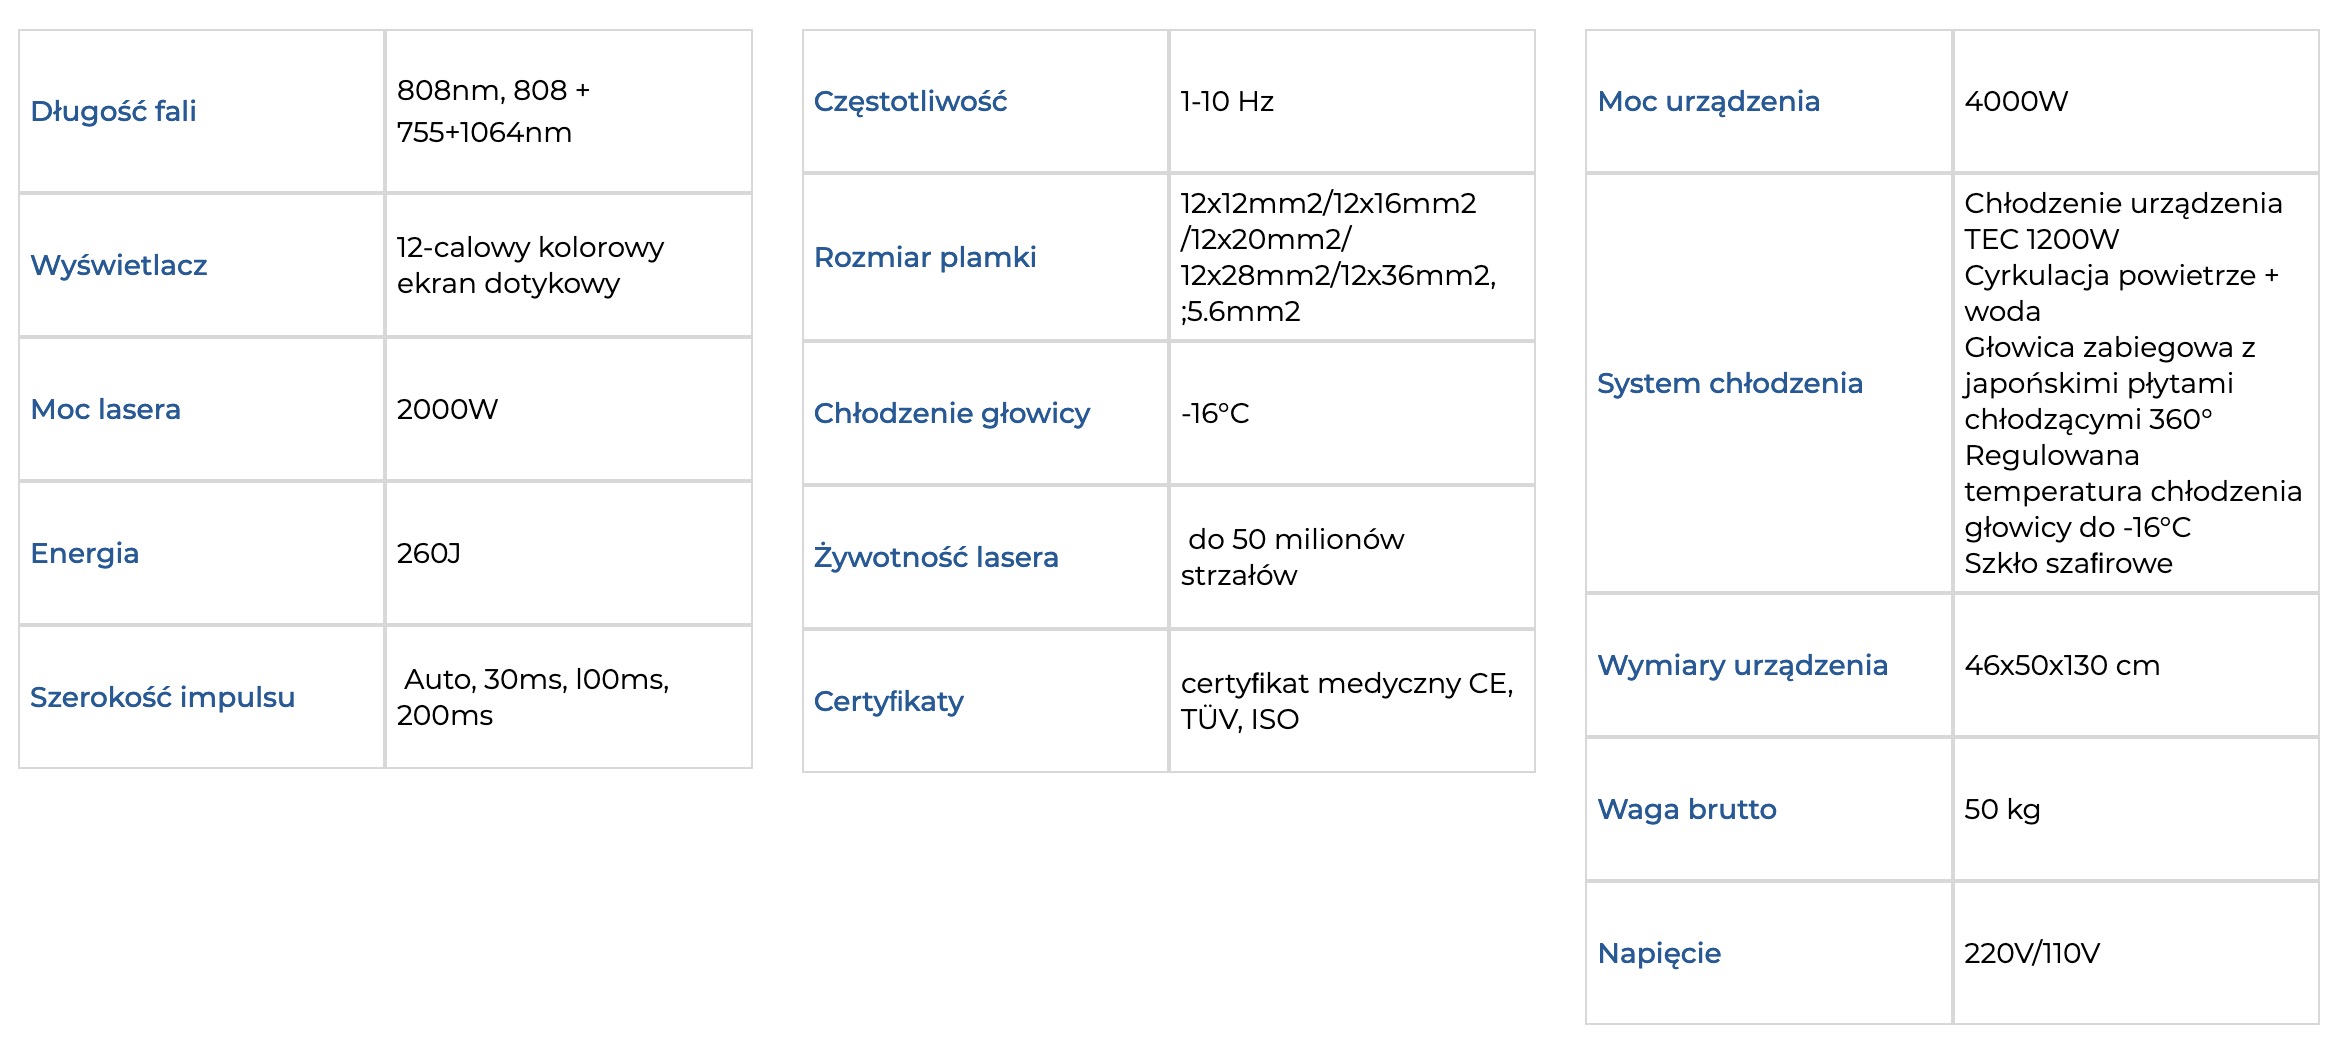This screenshot has height=1056, width=2342.
Task: Click the "Długość fali" label cell
Action: [113, 111]
